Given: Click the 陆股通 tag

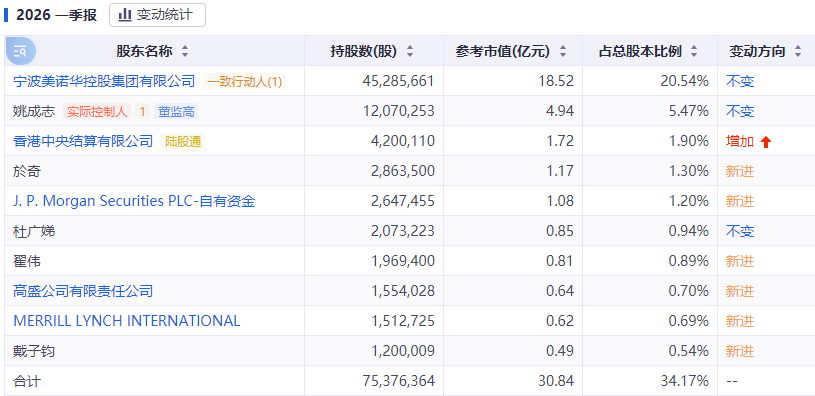Looking at the screenshot, I should (183, 141).
